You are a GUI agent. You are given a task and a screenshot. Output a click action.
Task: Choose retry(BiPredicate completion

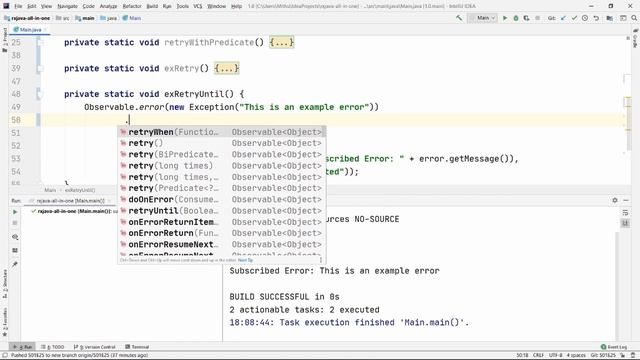(x=221, y=155)
